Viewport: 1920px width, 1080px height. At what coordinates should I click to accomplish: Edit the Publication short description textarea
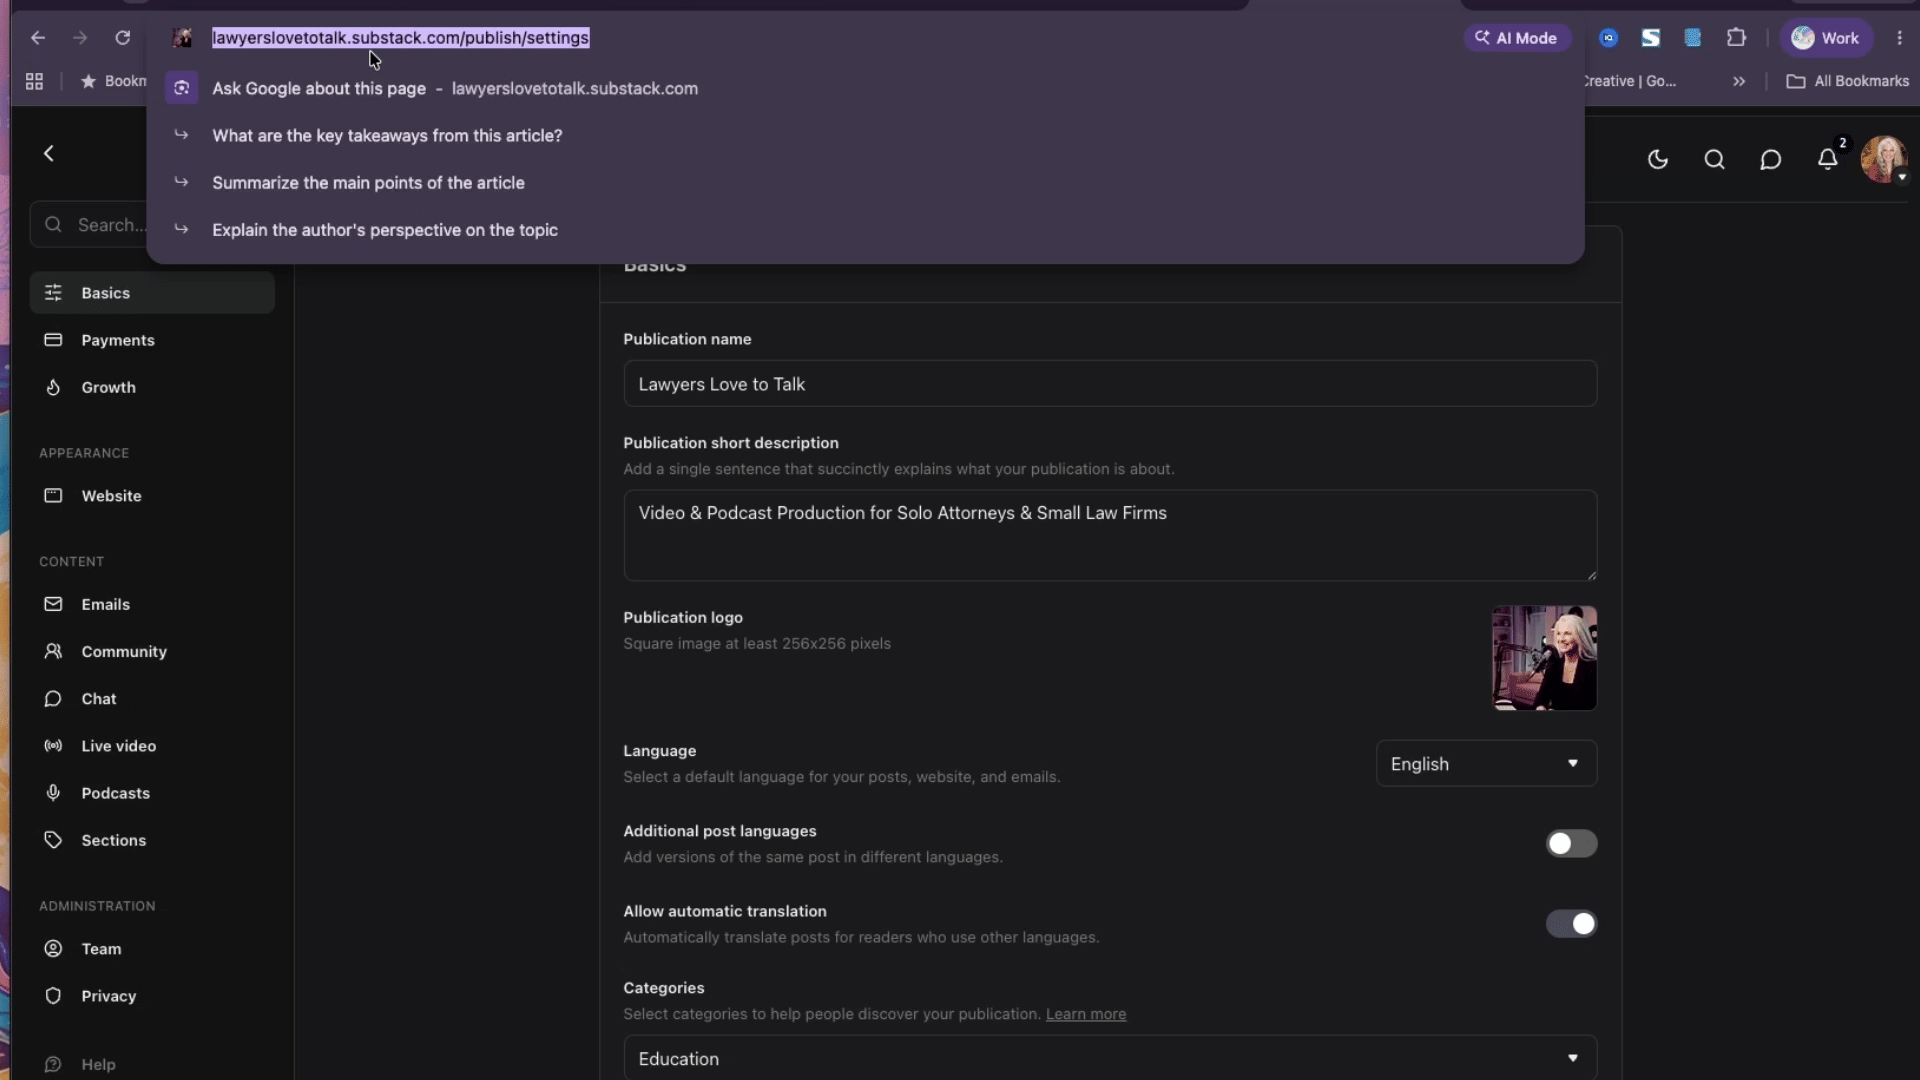point(1110,535)
